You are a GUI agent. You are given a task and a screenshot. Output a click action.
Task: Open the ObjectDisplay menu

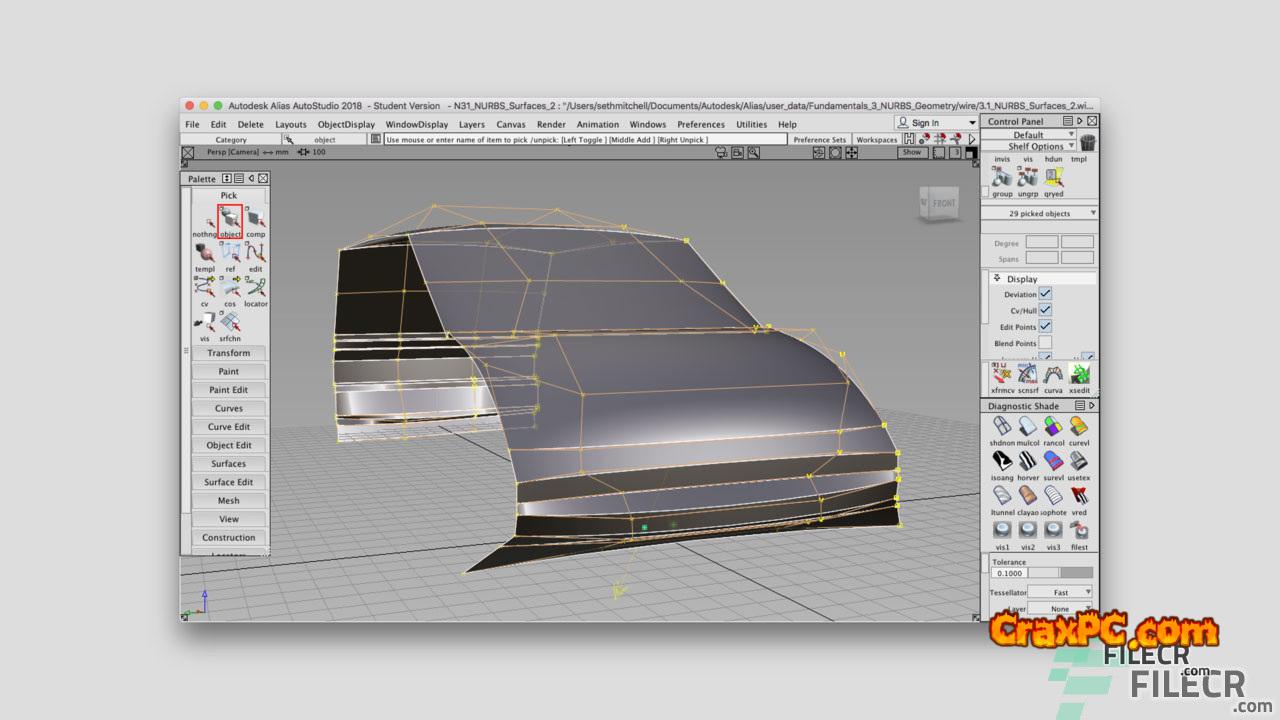click(x=346, y=125)
